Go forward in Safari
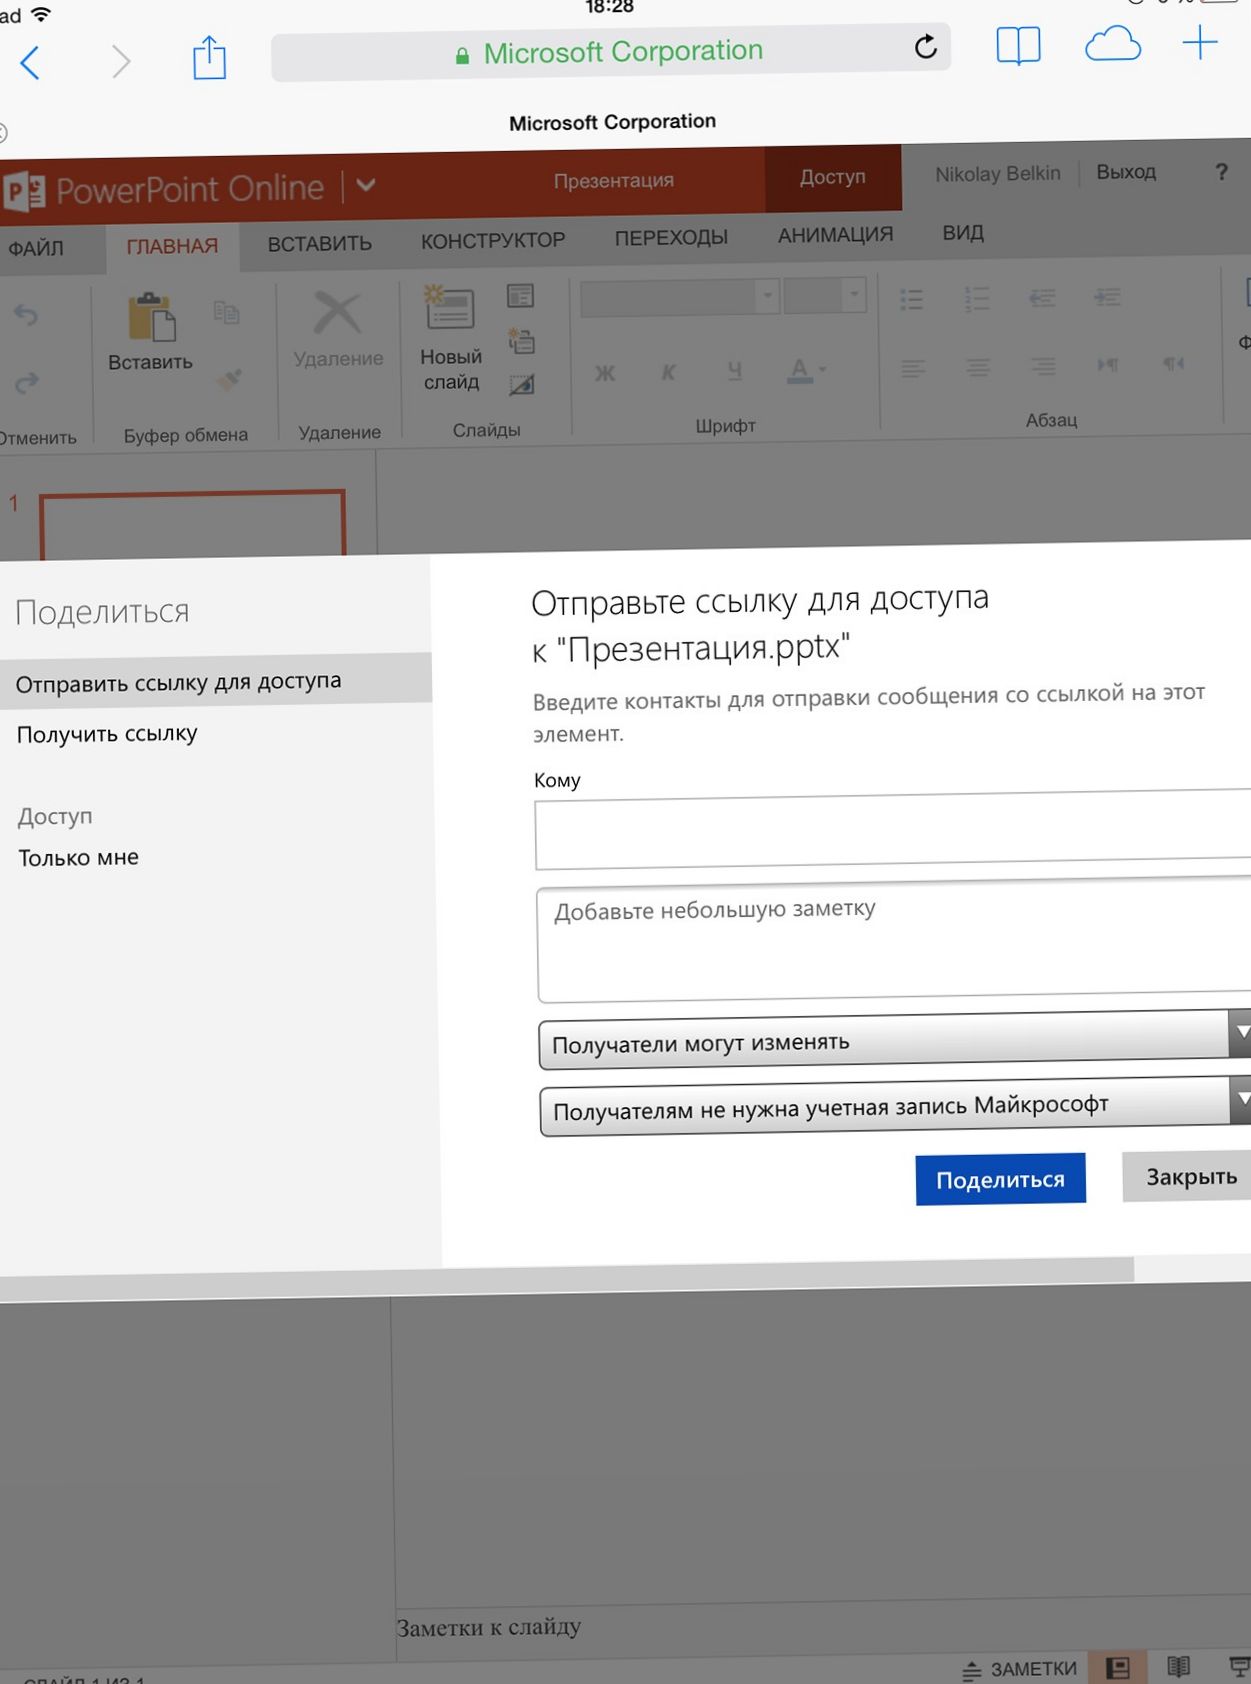 click(x=120, y=62)
